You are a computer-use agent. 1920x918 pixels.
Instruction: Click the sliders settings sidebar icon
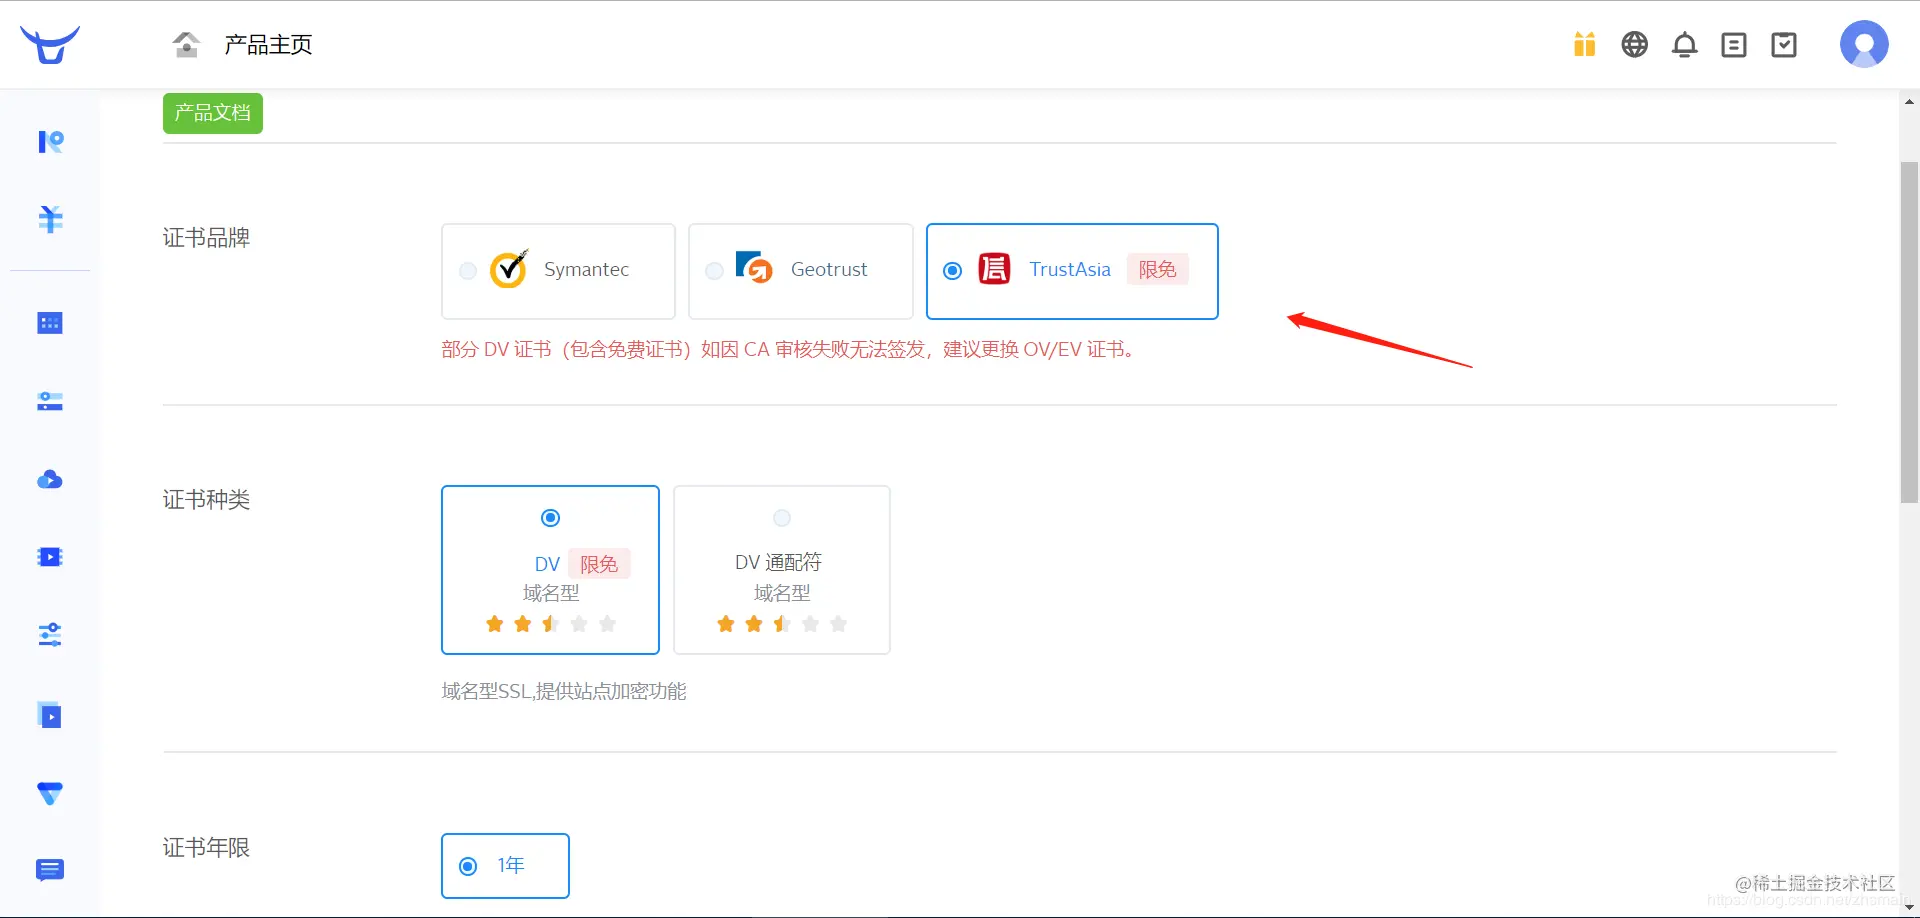[x=50, y=635]
